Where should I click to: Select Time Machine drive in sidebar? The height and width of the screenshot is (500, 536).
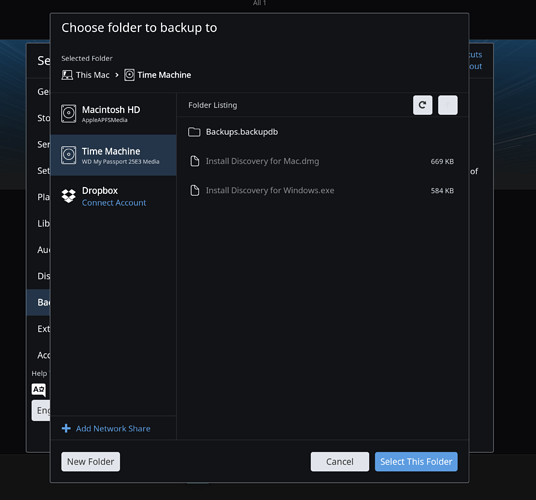tap(113, 155)
